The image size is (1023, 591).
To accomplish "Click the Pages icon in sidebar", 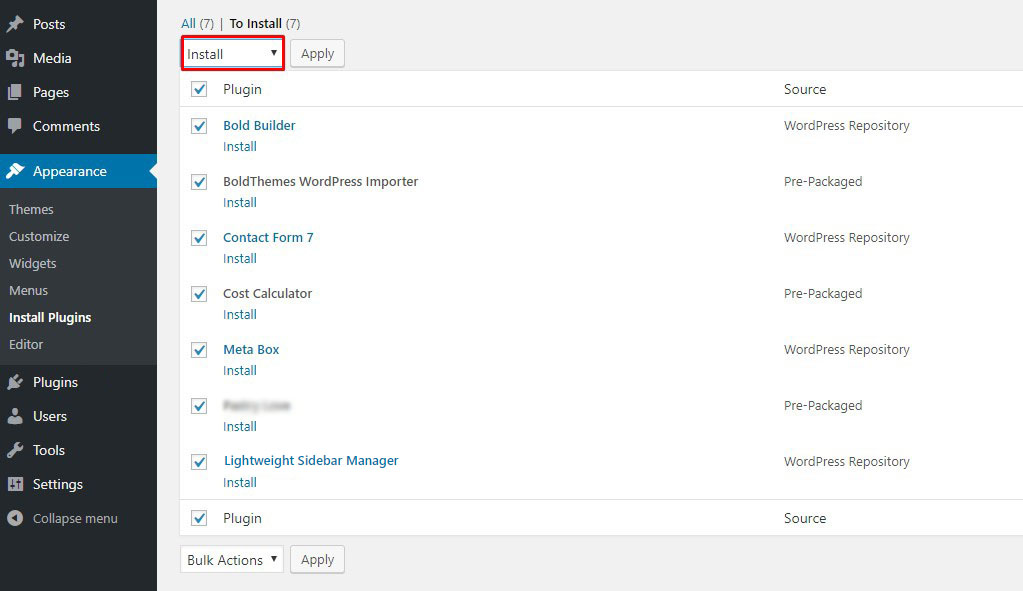I will 15,92.
